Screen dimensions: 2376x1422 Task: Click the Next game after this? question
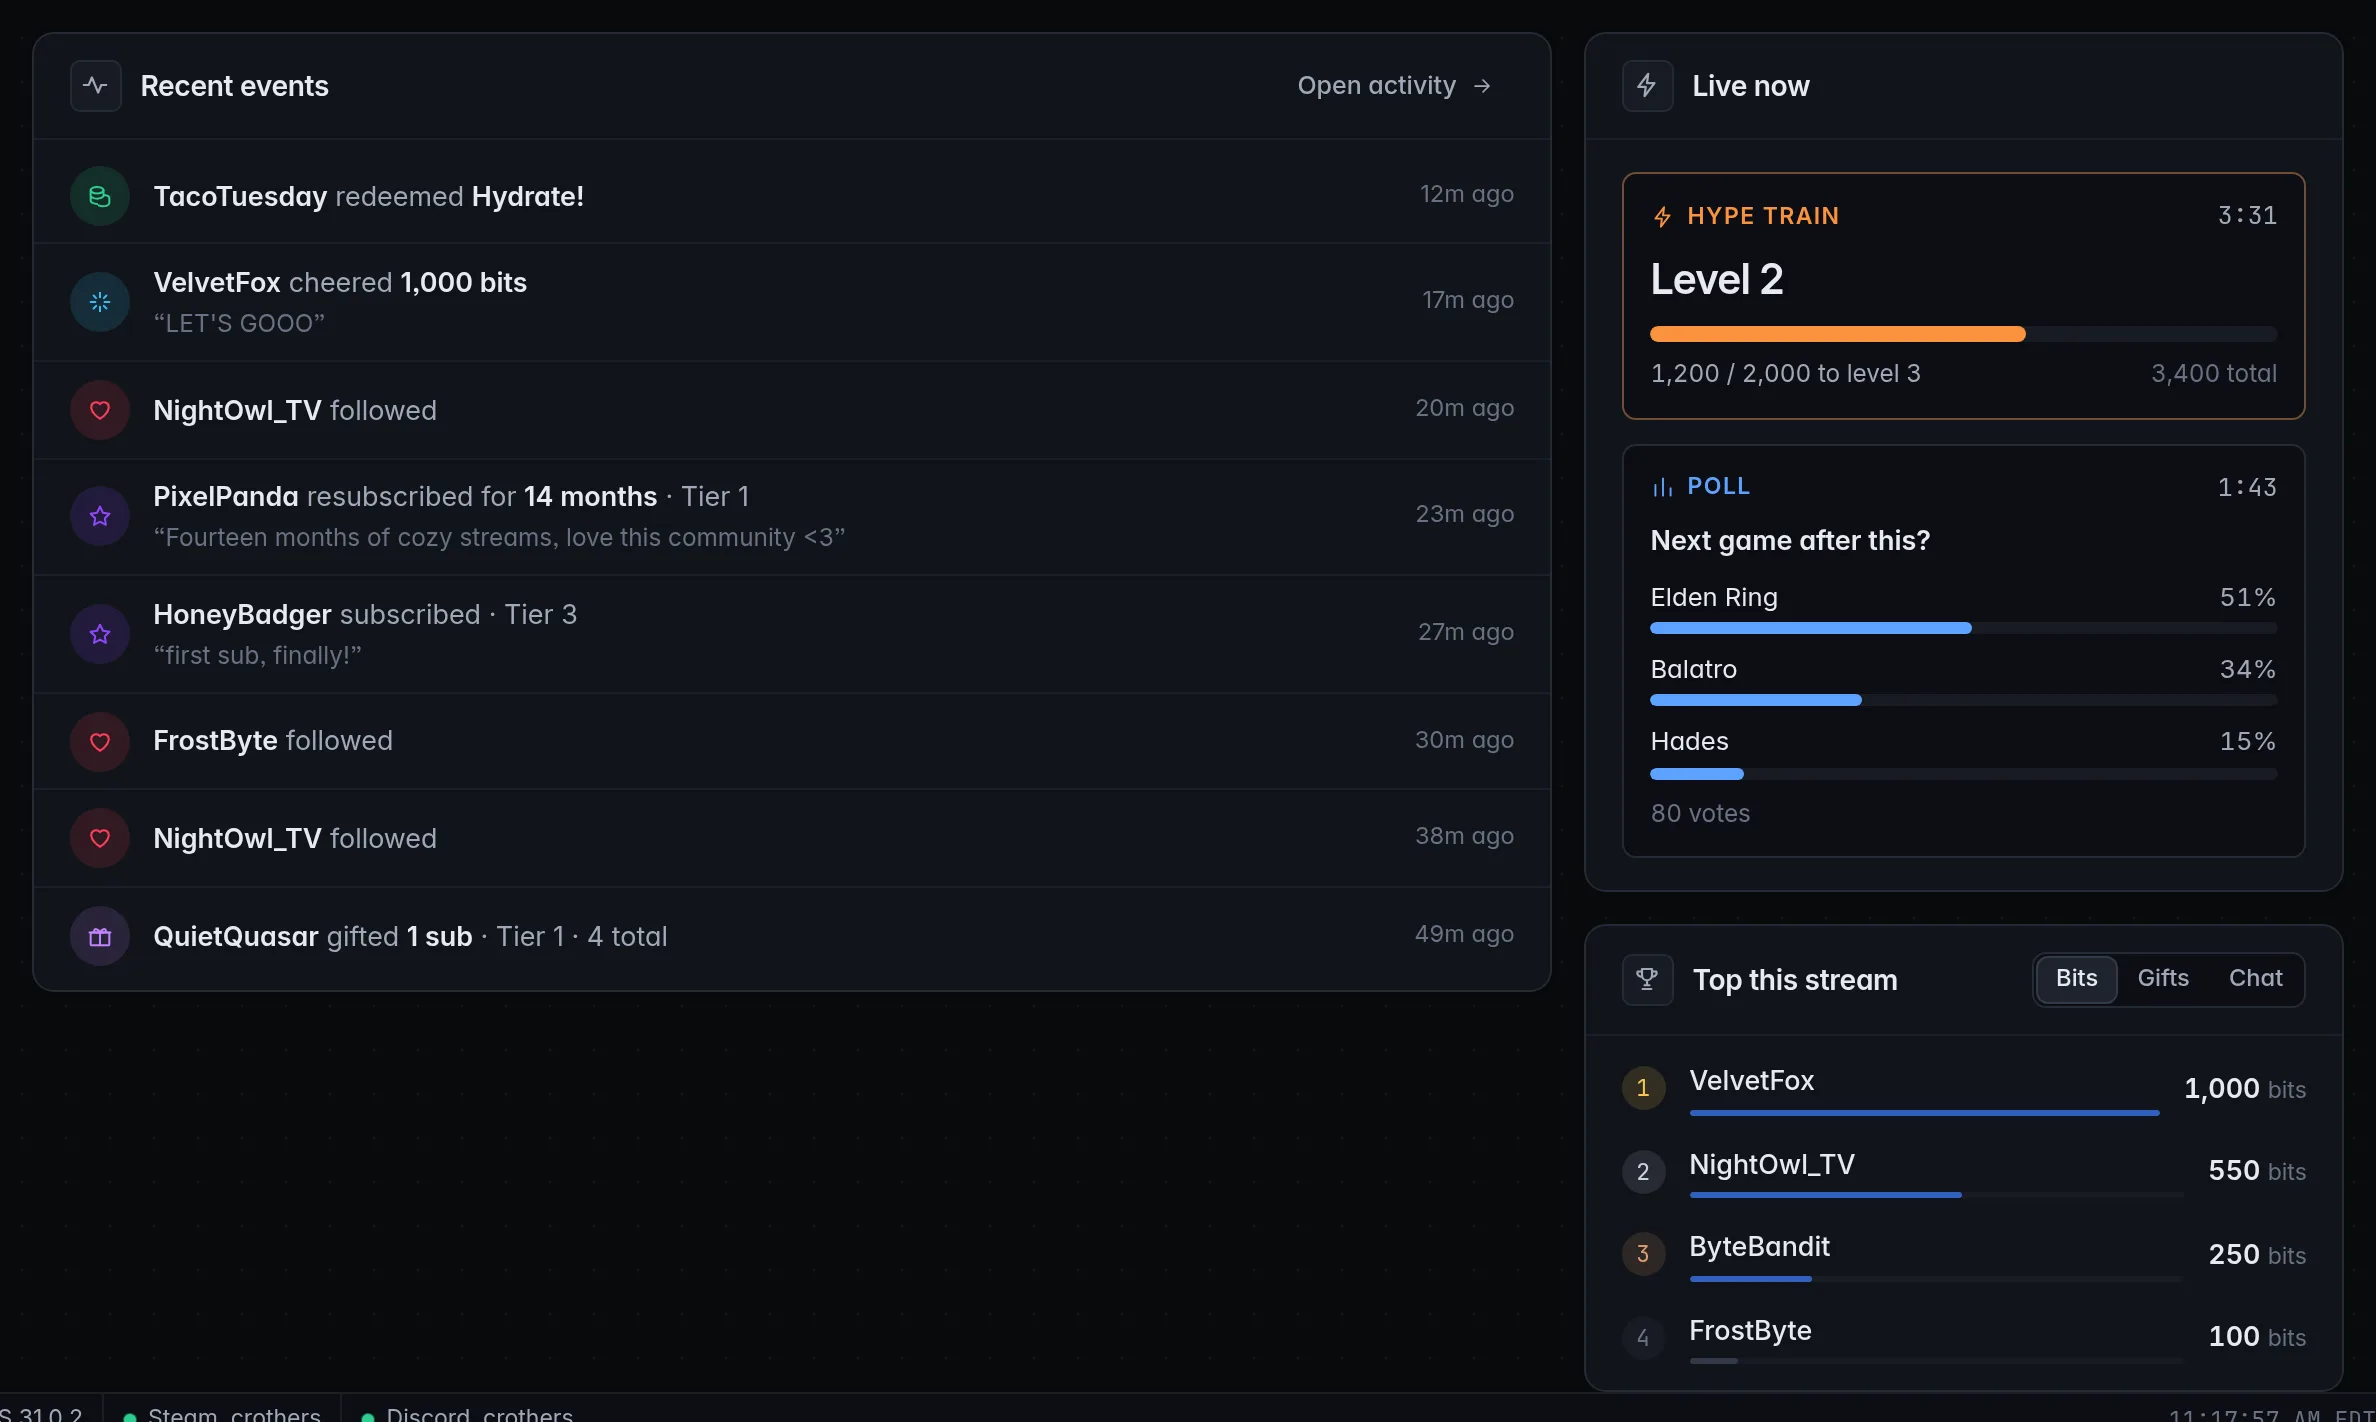1790,540
